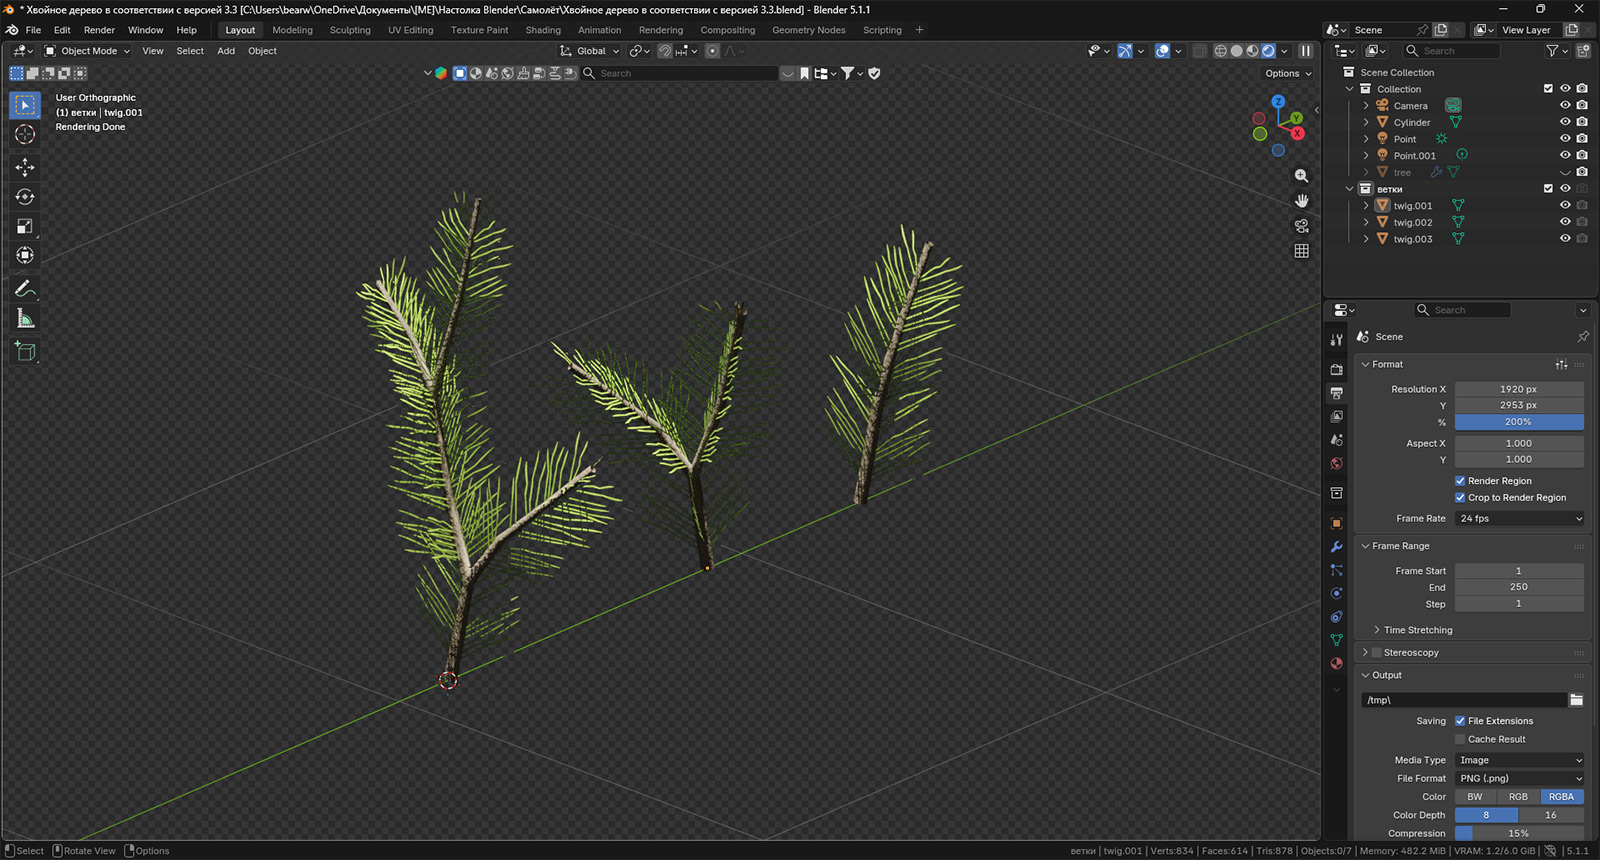
Task: Enable the Cache Result checkbox
Action: pyautogui.click(x=1460, y=739)
